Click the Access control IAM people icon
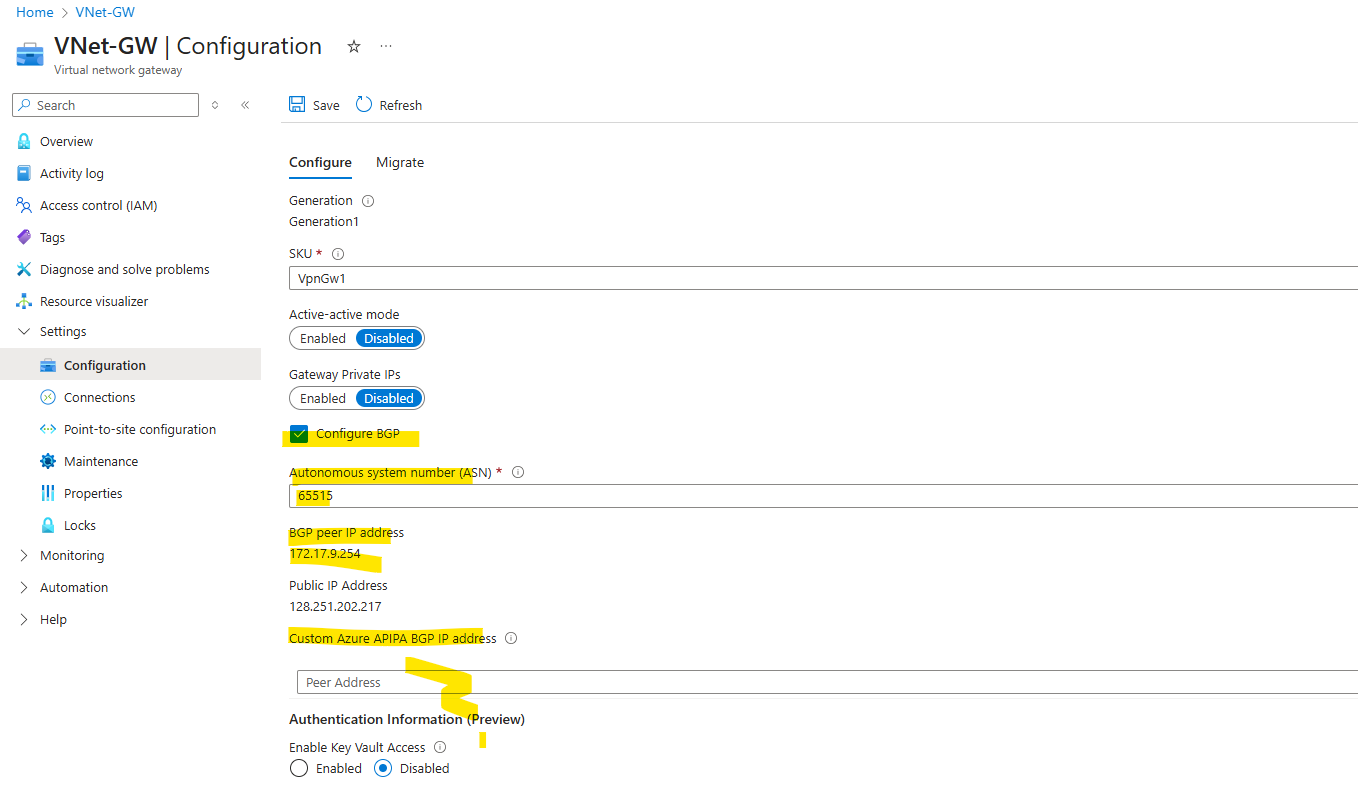Viewport: 1358px width, 800px height. point(24,206)
